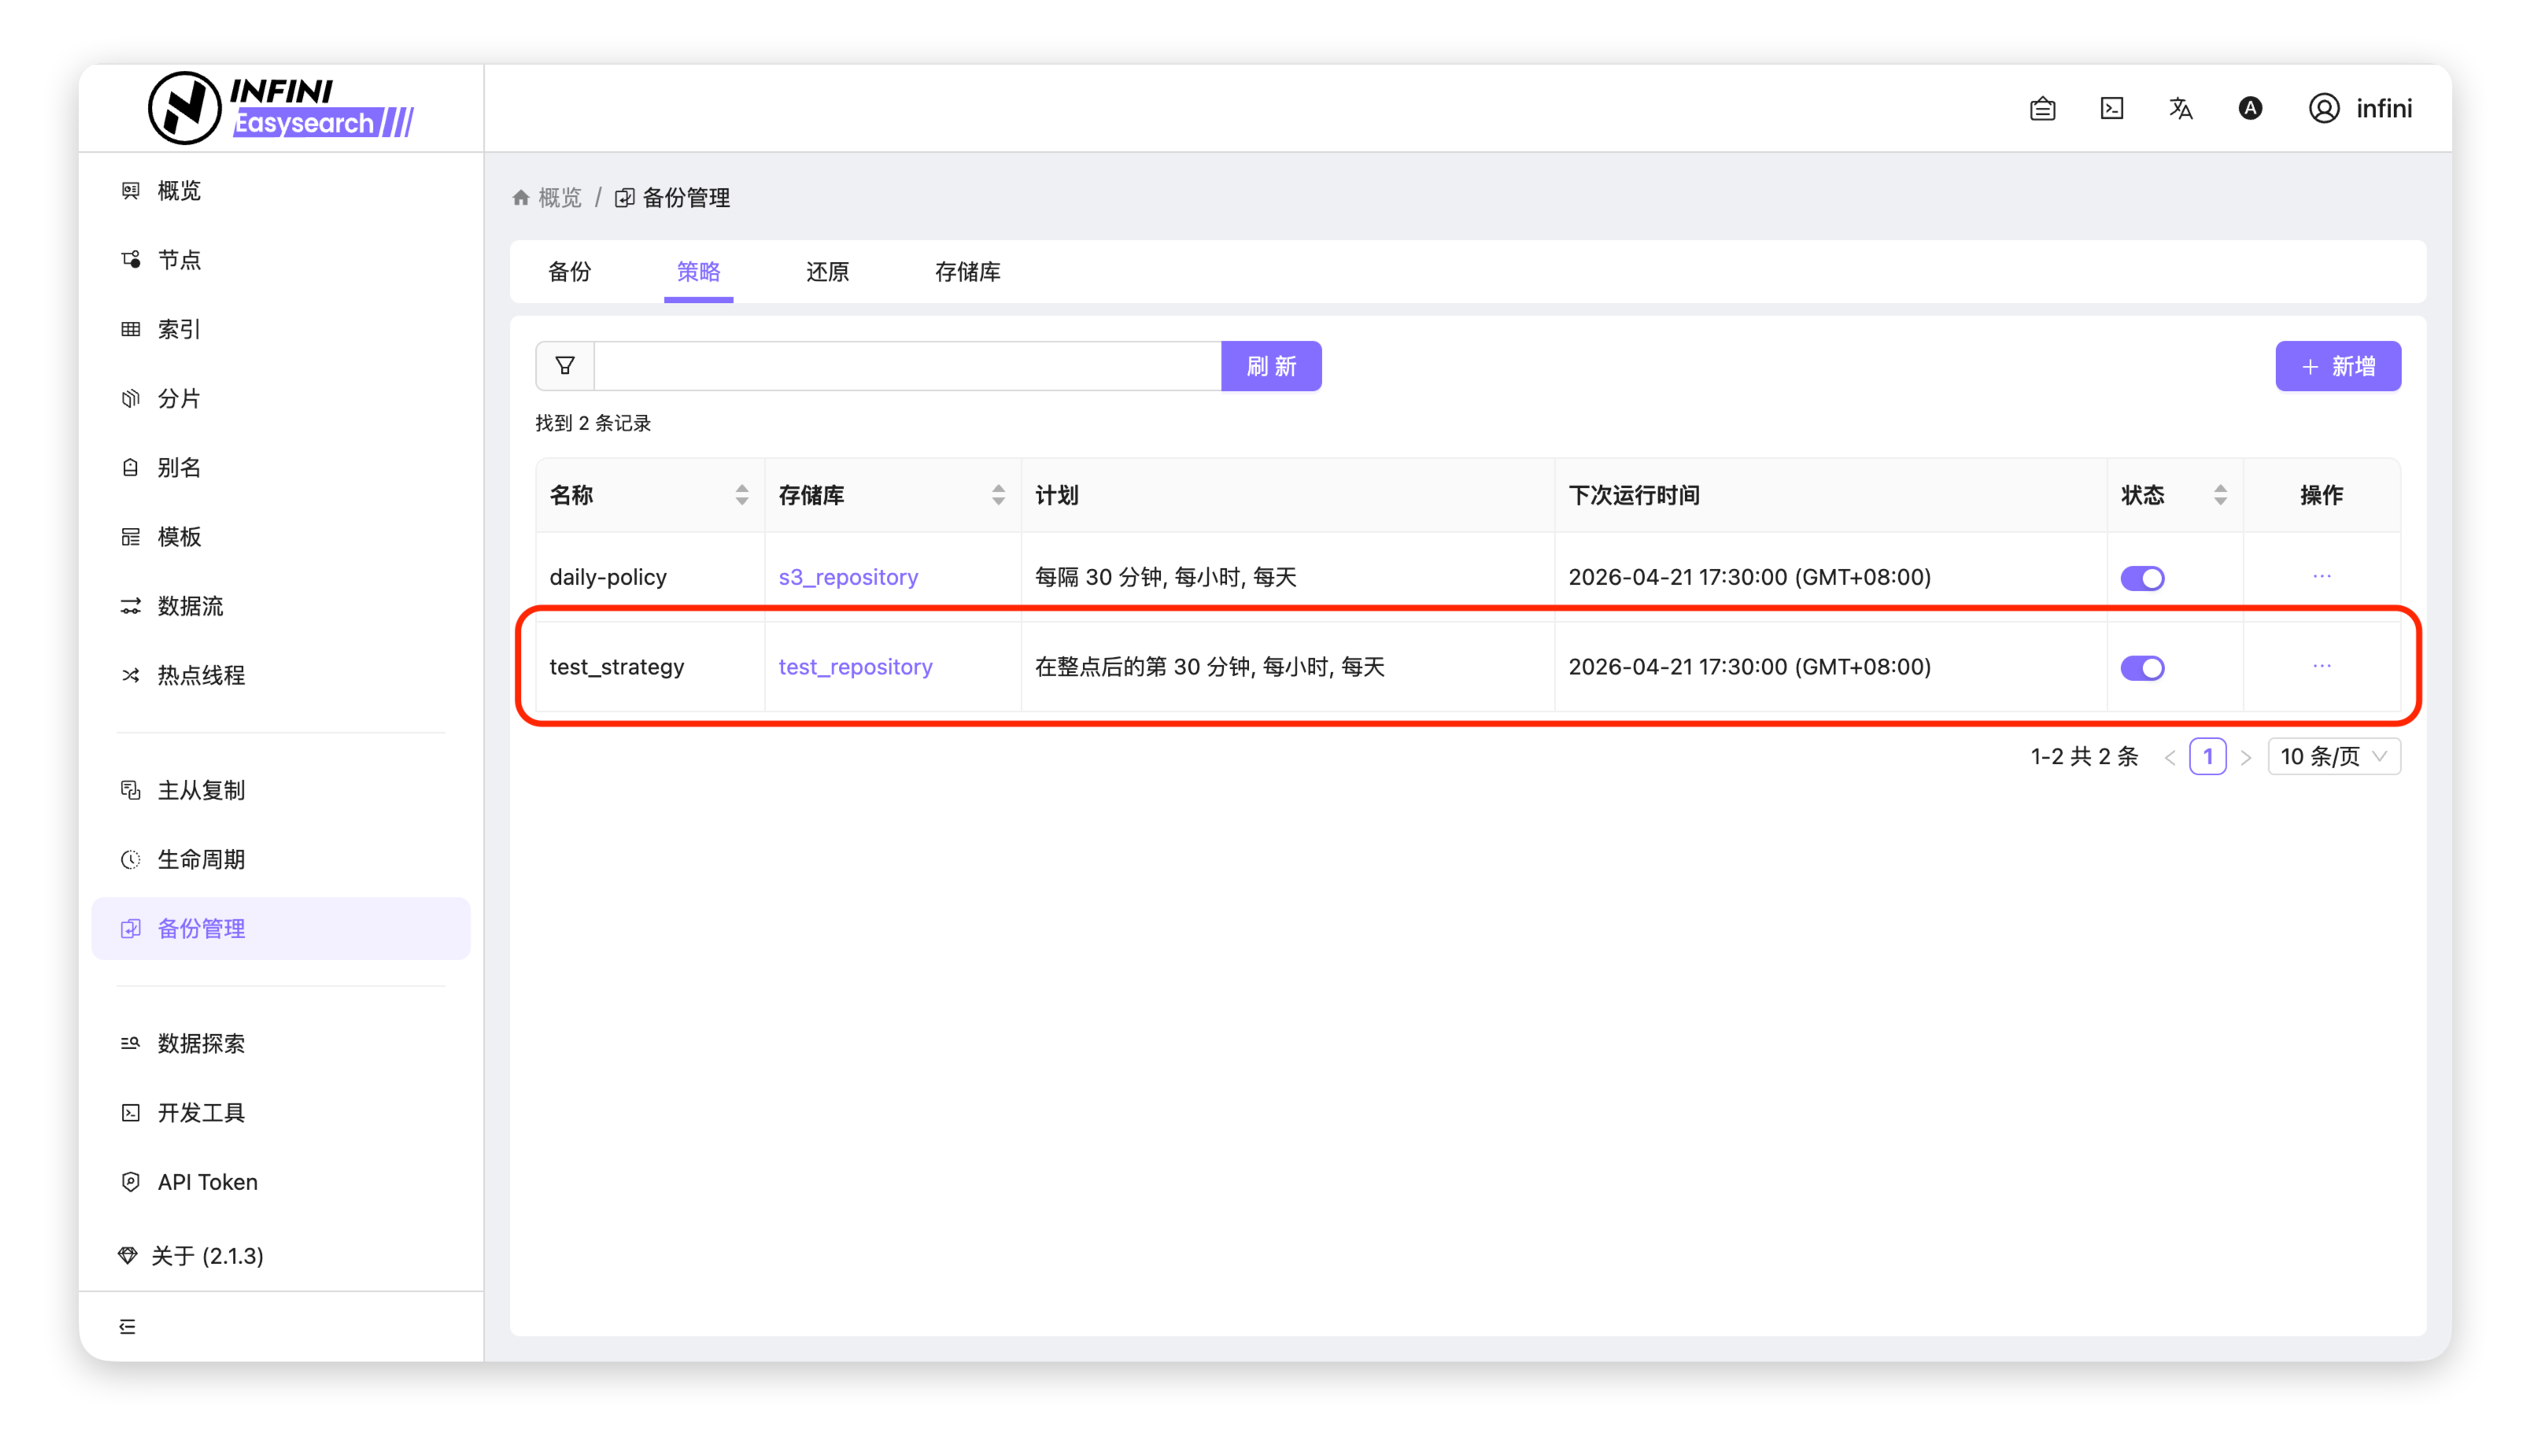Open the developer console icon in header
Viewport: 2531px width, 1456px height.
[x=2111, y=108]
